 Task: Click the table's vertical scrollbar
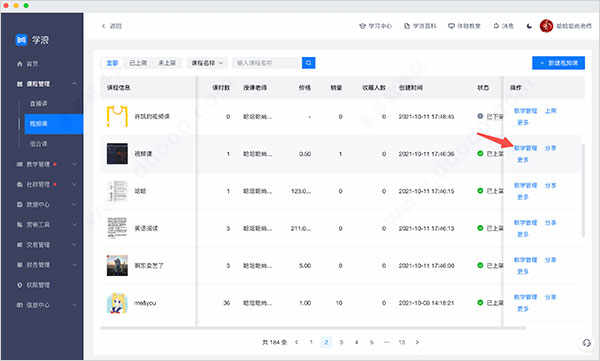(583, 191)
